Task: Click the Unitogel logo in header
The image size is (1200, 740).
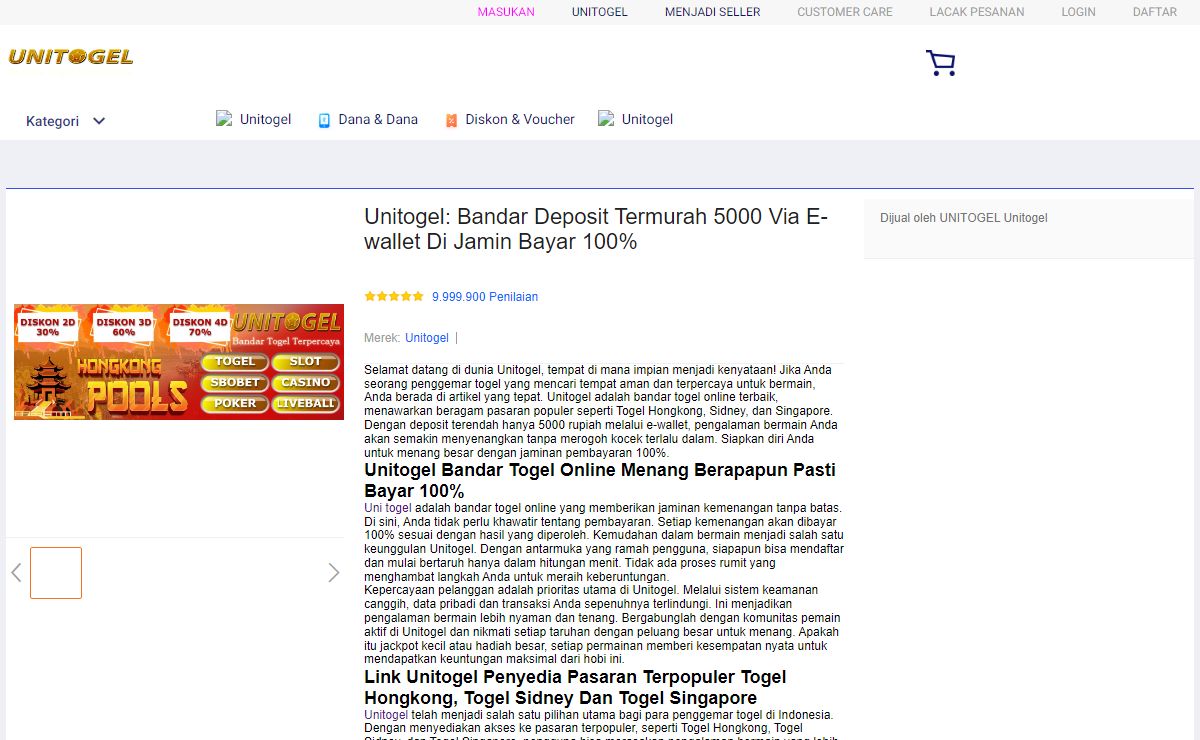Action: 71,57
